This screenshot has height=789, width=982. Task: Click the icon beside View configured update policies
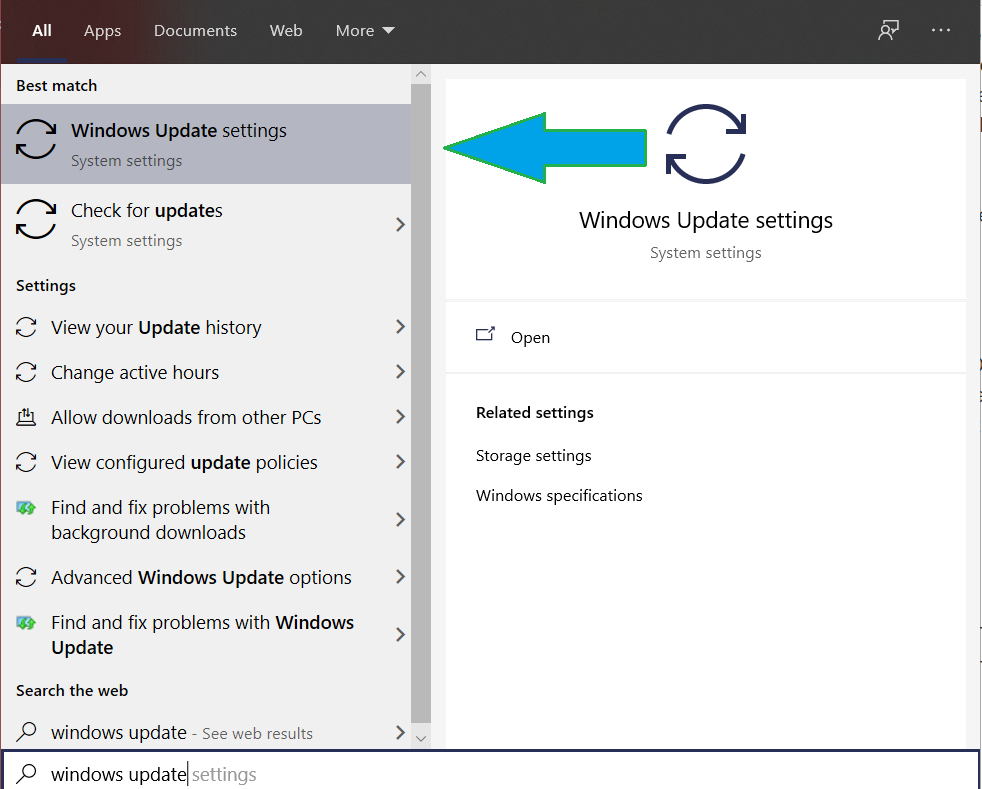point(26,462)
